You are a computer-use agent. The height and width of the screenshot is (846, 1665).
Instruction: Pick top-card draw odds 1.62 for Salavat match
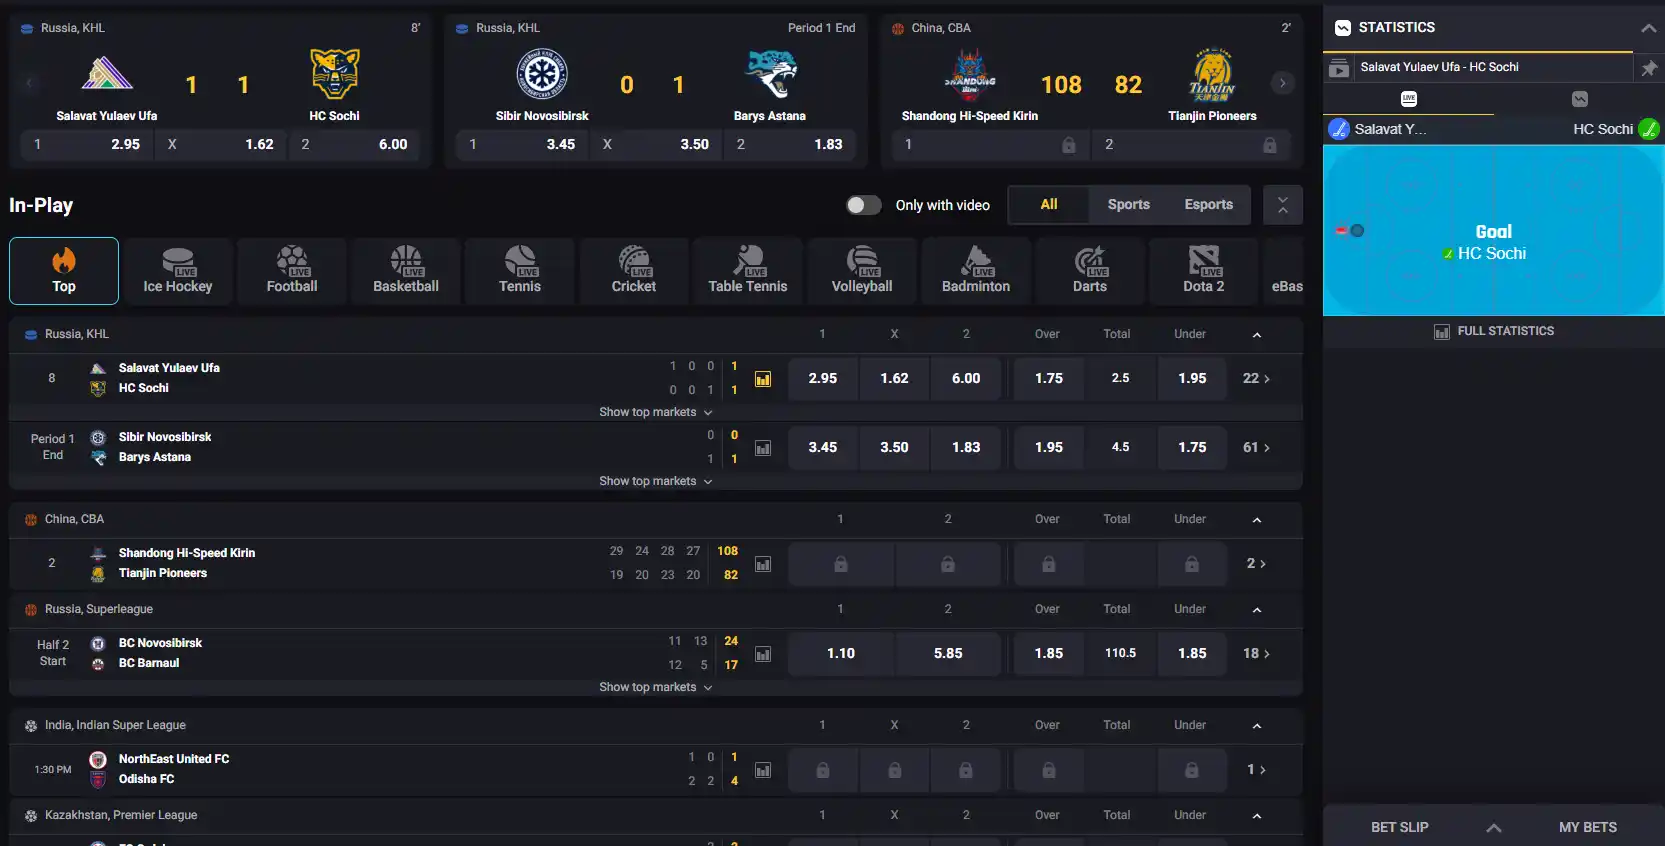click(221, 145)
